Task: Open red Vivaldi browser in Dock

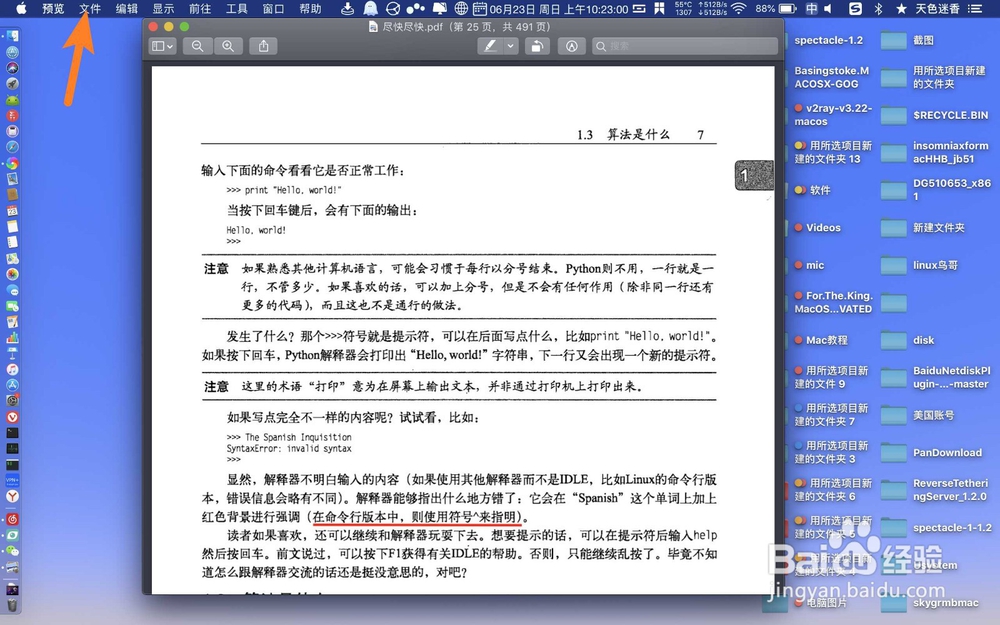Action: (x=12, y=417)
